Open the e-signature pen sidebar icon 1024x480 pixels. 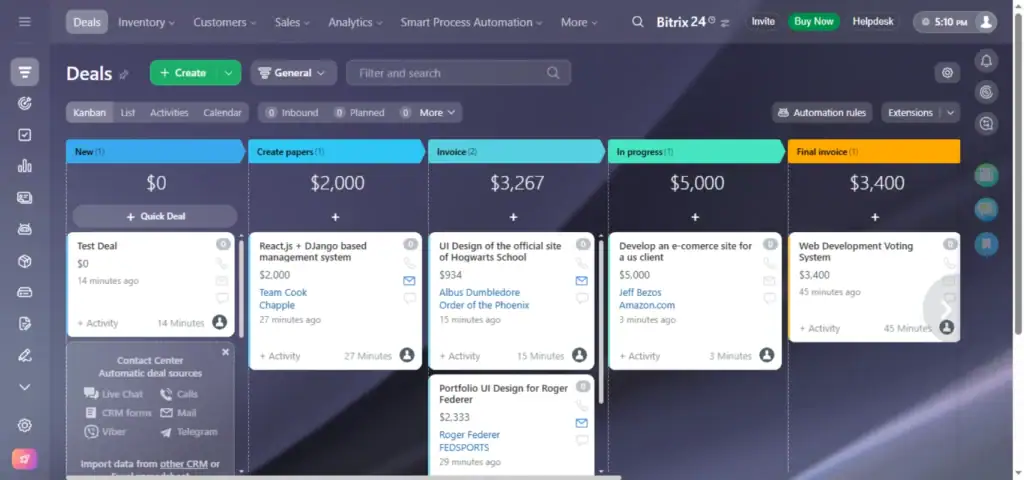(25, 356)
